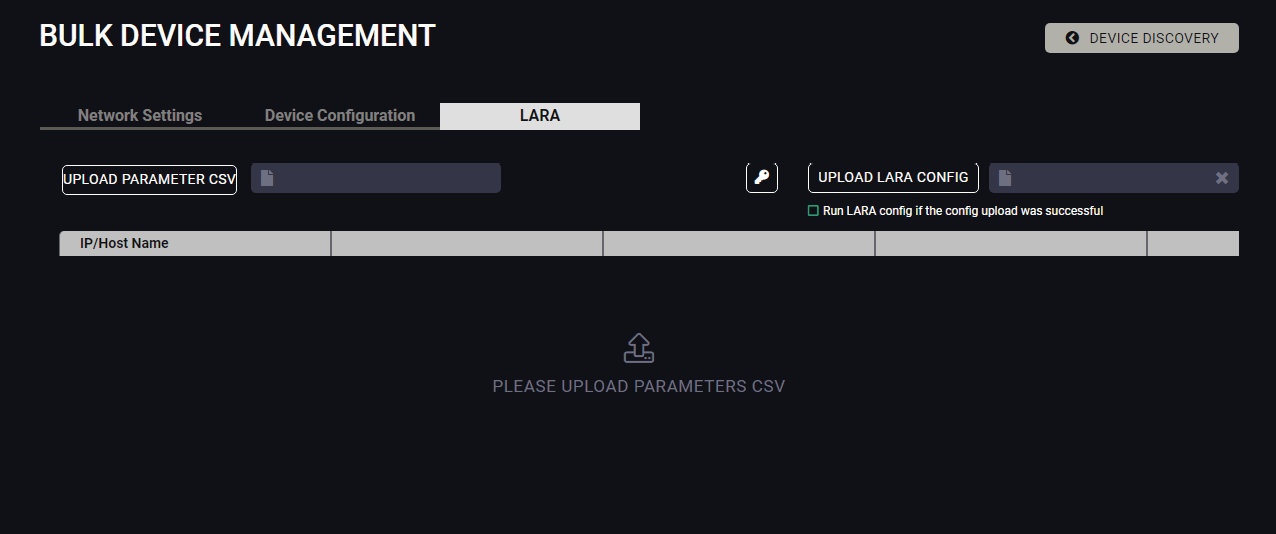Click the back arrow on Device Discovery
Viewport: 1276px width, 534px height.
coord(1072,38)
